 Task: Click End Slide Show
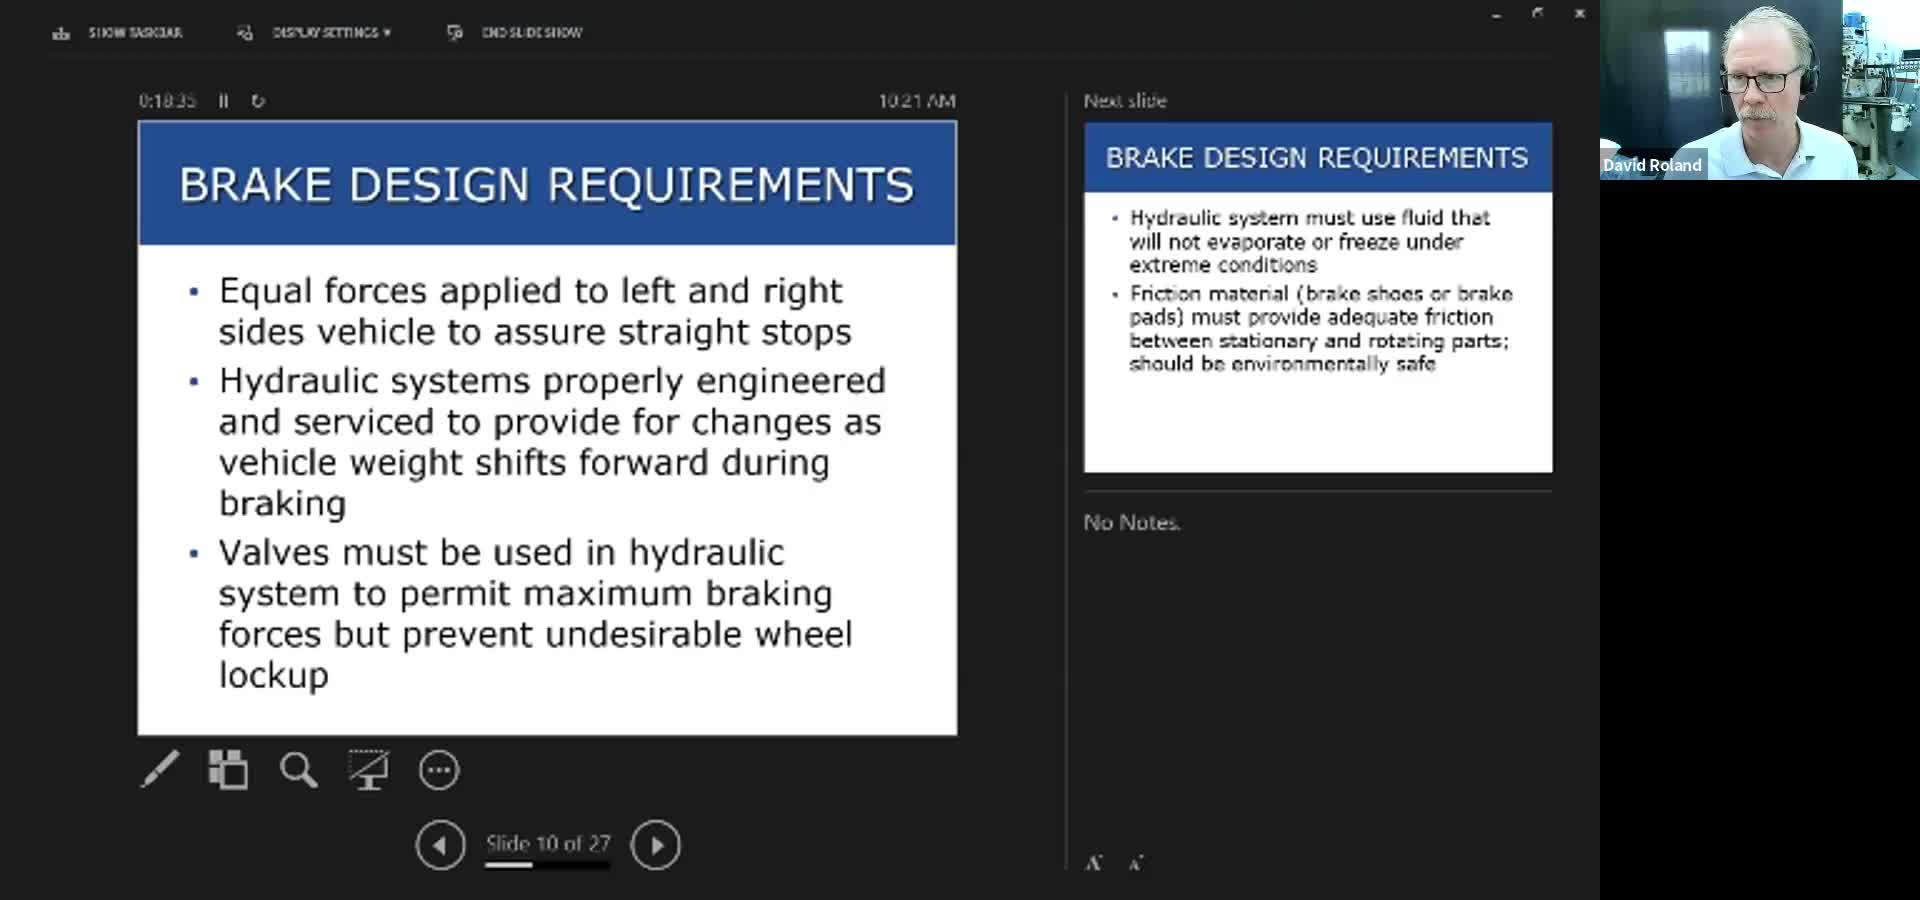coord(514,33)
